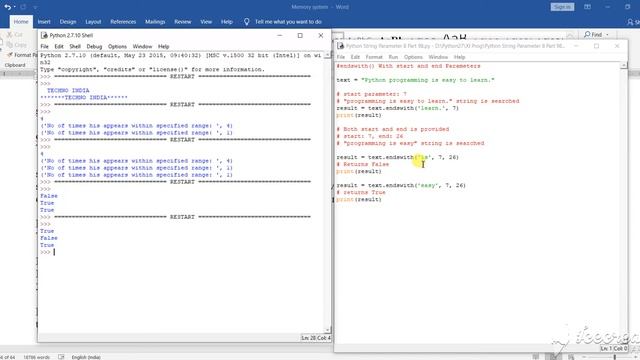Image resolution: width=640 pixels, height=360 pixels.
Task: Open the Run menu in the editor window
Action: point(393,57)
